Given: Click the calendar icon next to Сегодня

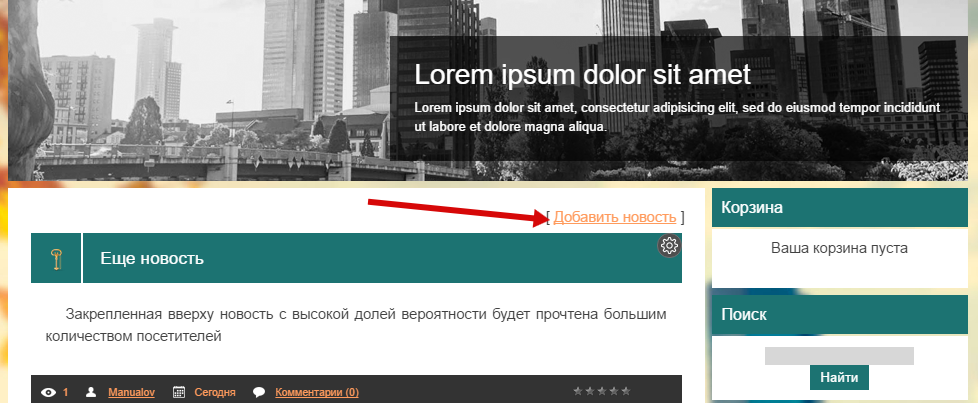Looking at the screenshot, I should coord(179,393).
